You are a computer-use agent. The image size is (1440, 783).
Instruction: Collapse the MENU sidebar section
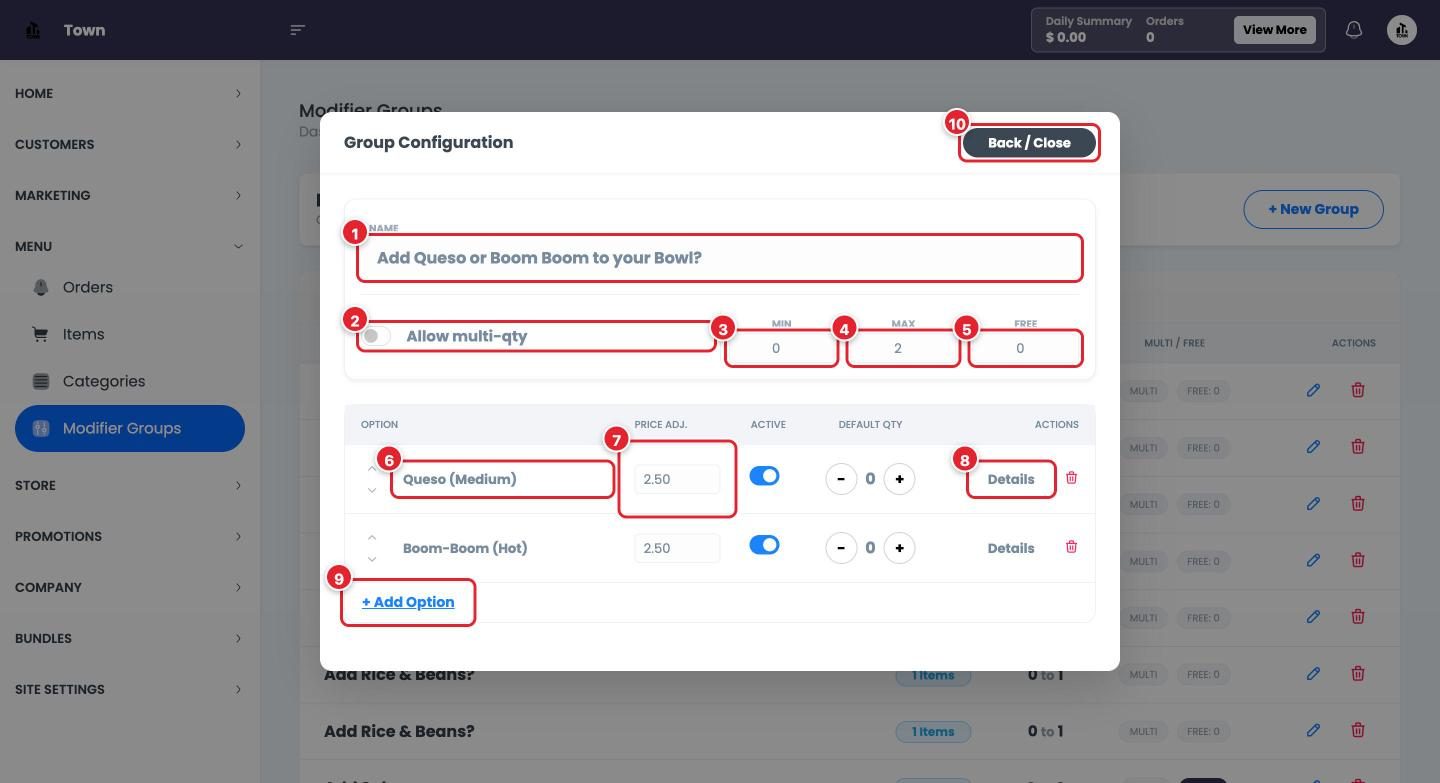click(x=130, y=246)
